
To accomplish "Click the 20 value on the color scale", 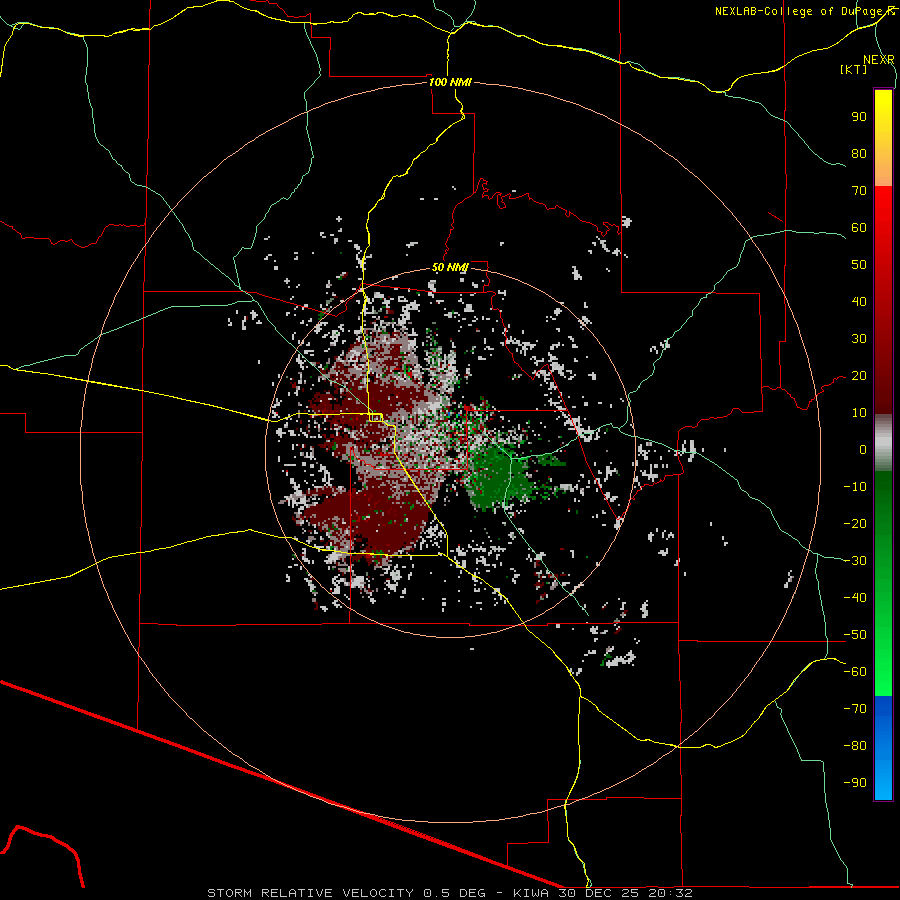I will [x=859, y=376].
